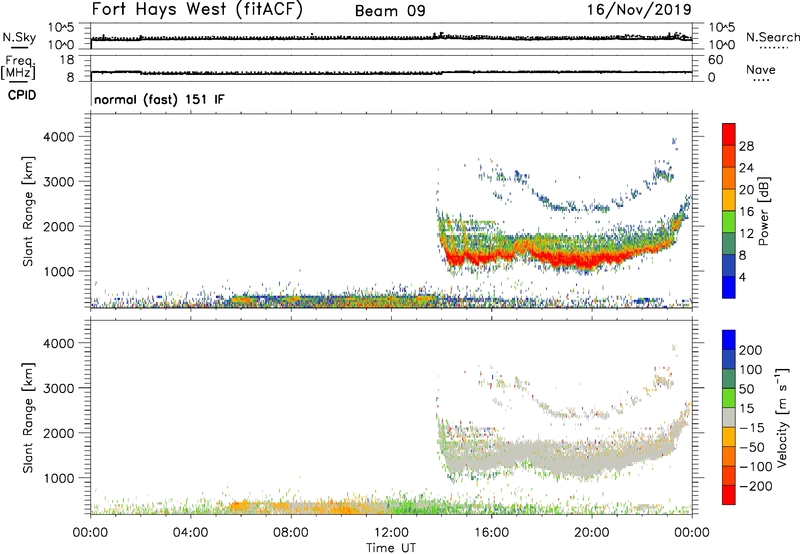Click the date '16/Nov/2019'
The width and height of the screenshot is (800, 554).
pos(639,9)
